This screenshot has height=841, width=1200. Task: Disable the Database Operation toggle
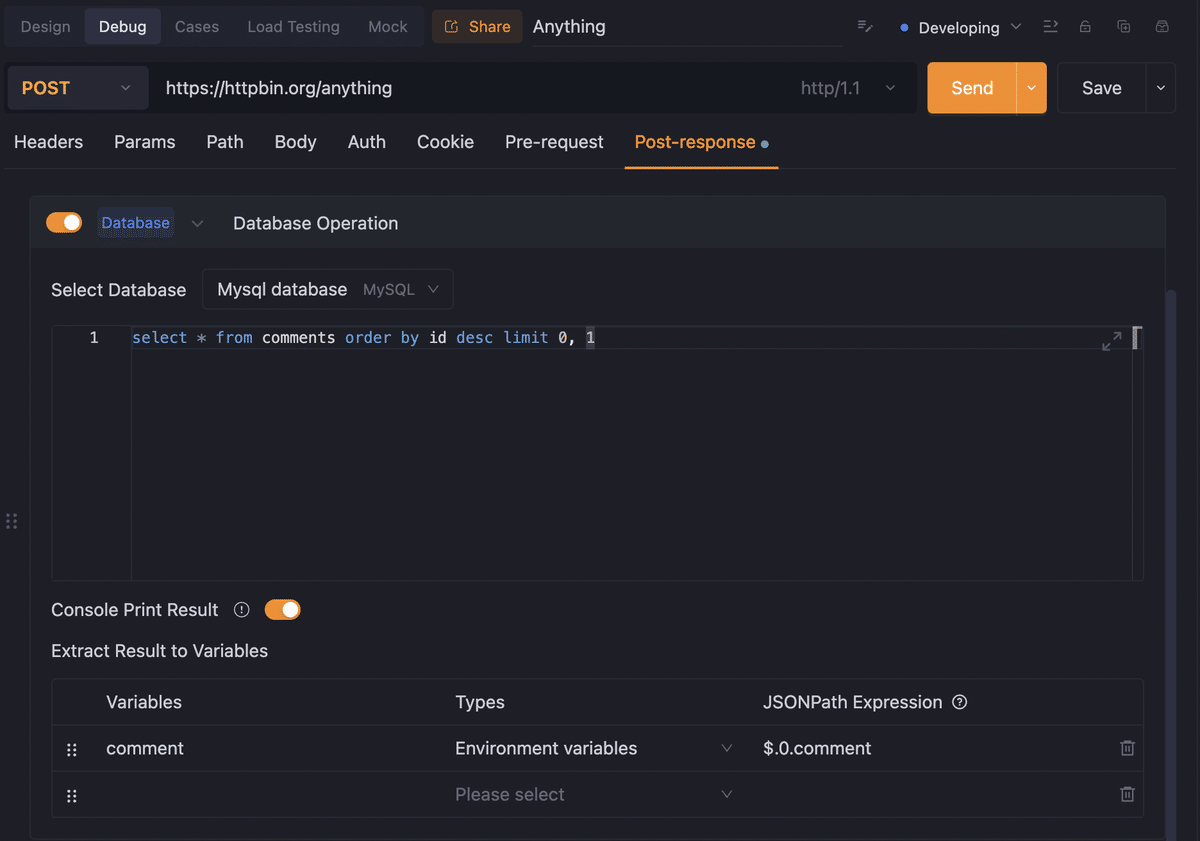coord(64,223)
